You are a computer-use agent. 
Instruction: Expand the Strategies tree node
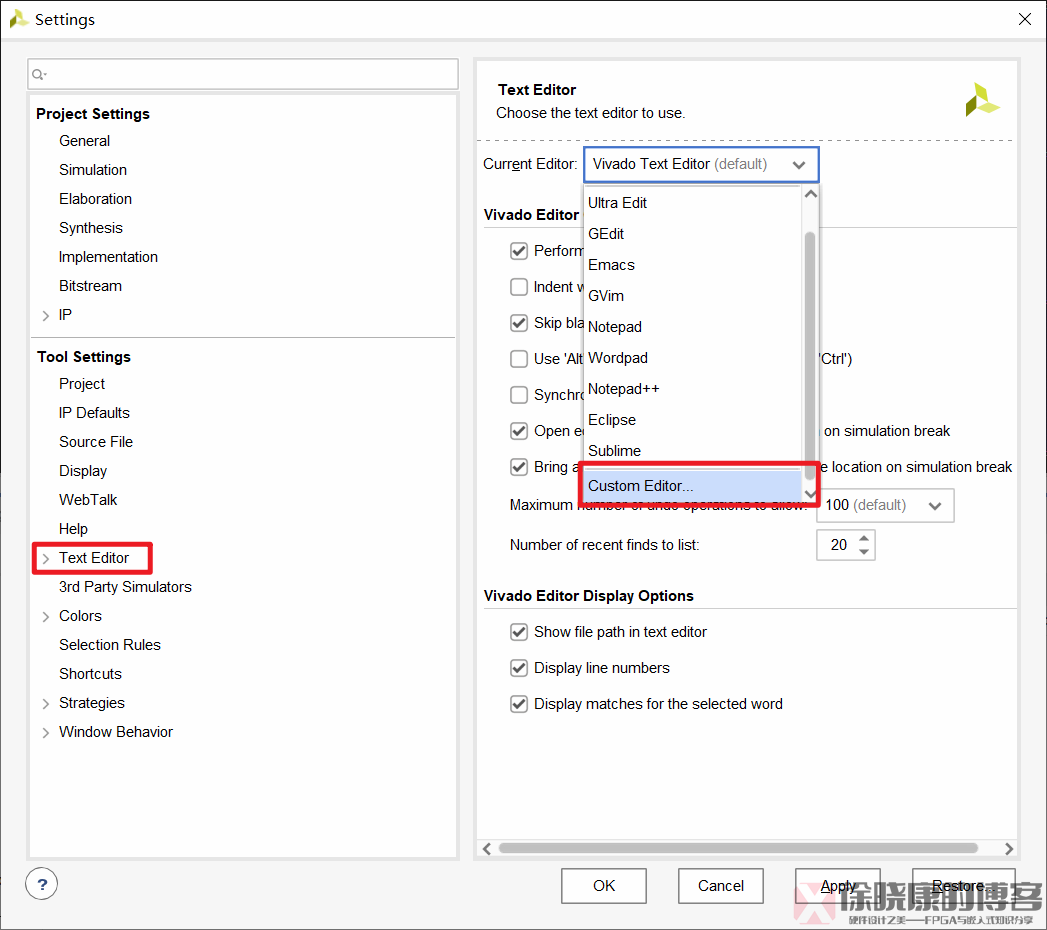pos(45,704)
